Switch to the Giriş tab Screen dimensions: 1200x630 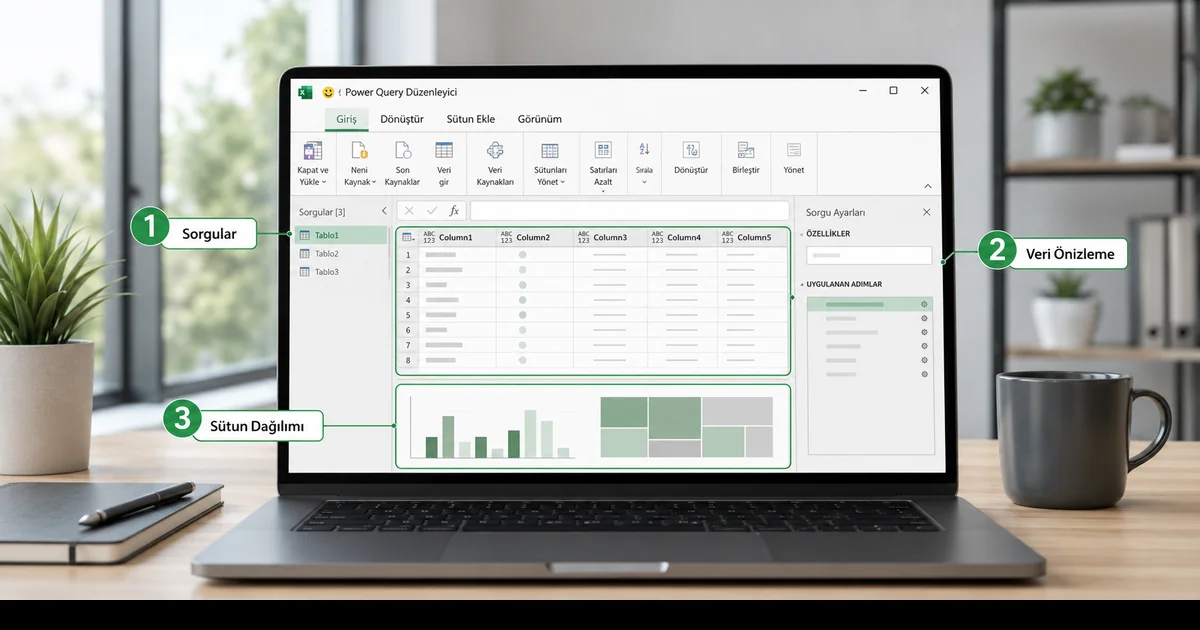(x=346, y=119)
